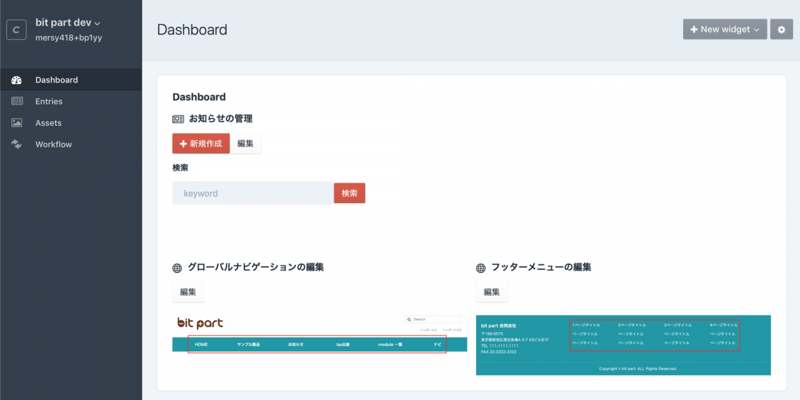Click globe icon next to フッターメニューの編集
The height and width of the screenshot is (400, 800).
point(482,268)
